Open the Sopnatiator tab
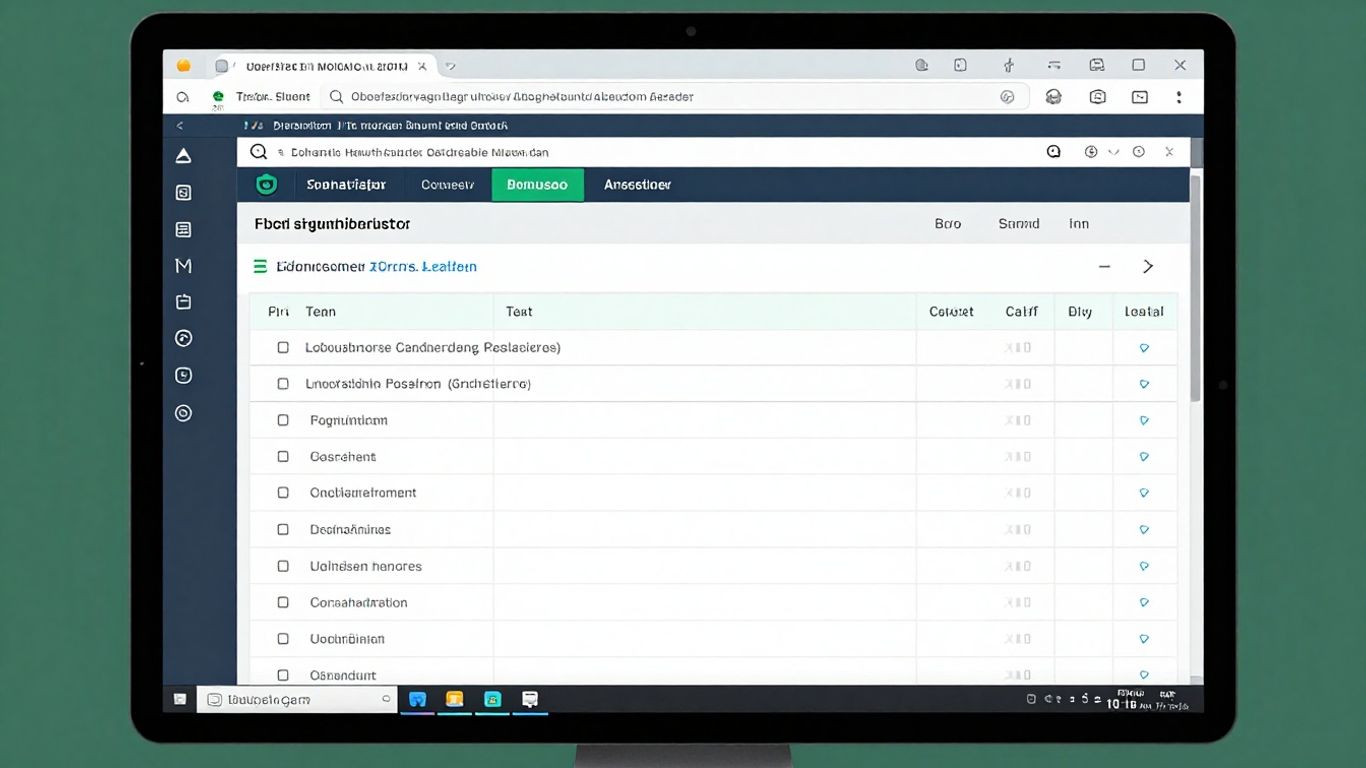1366x768 pixels. [x=346, y=185]
